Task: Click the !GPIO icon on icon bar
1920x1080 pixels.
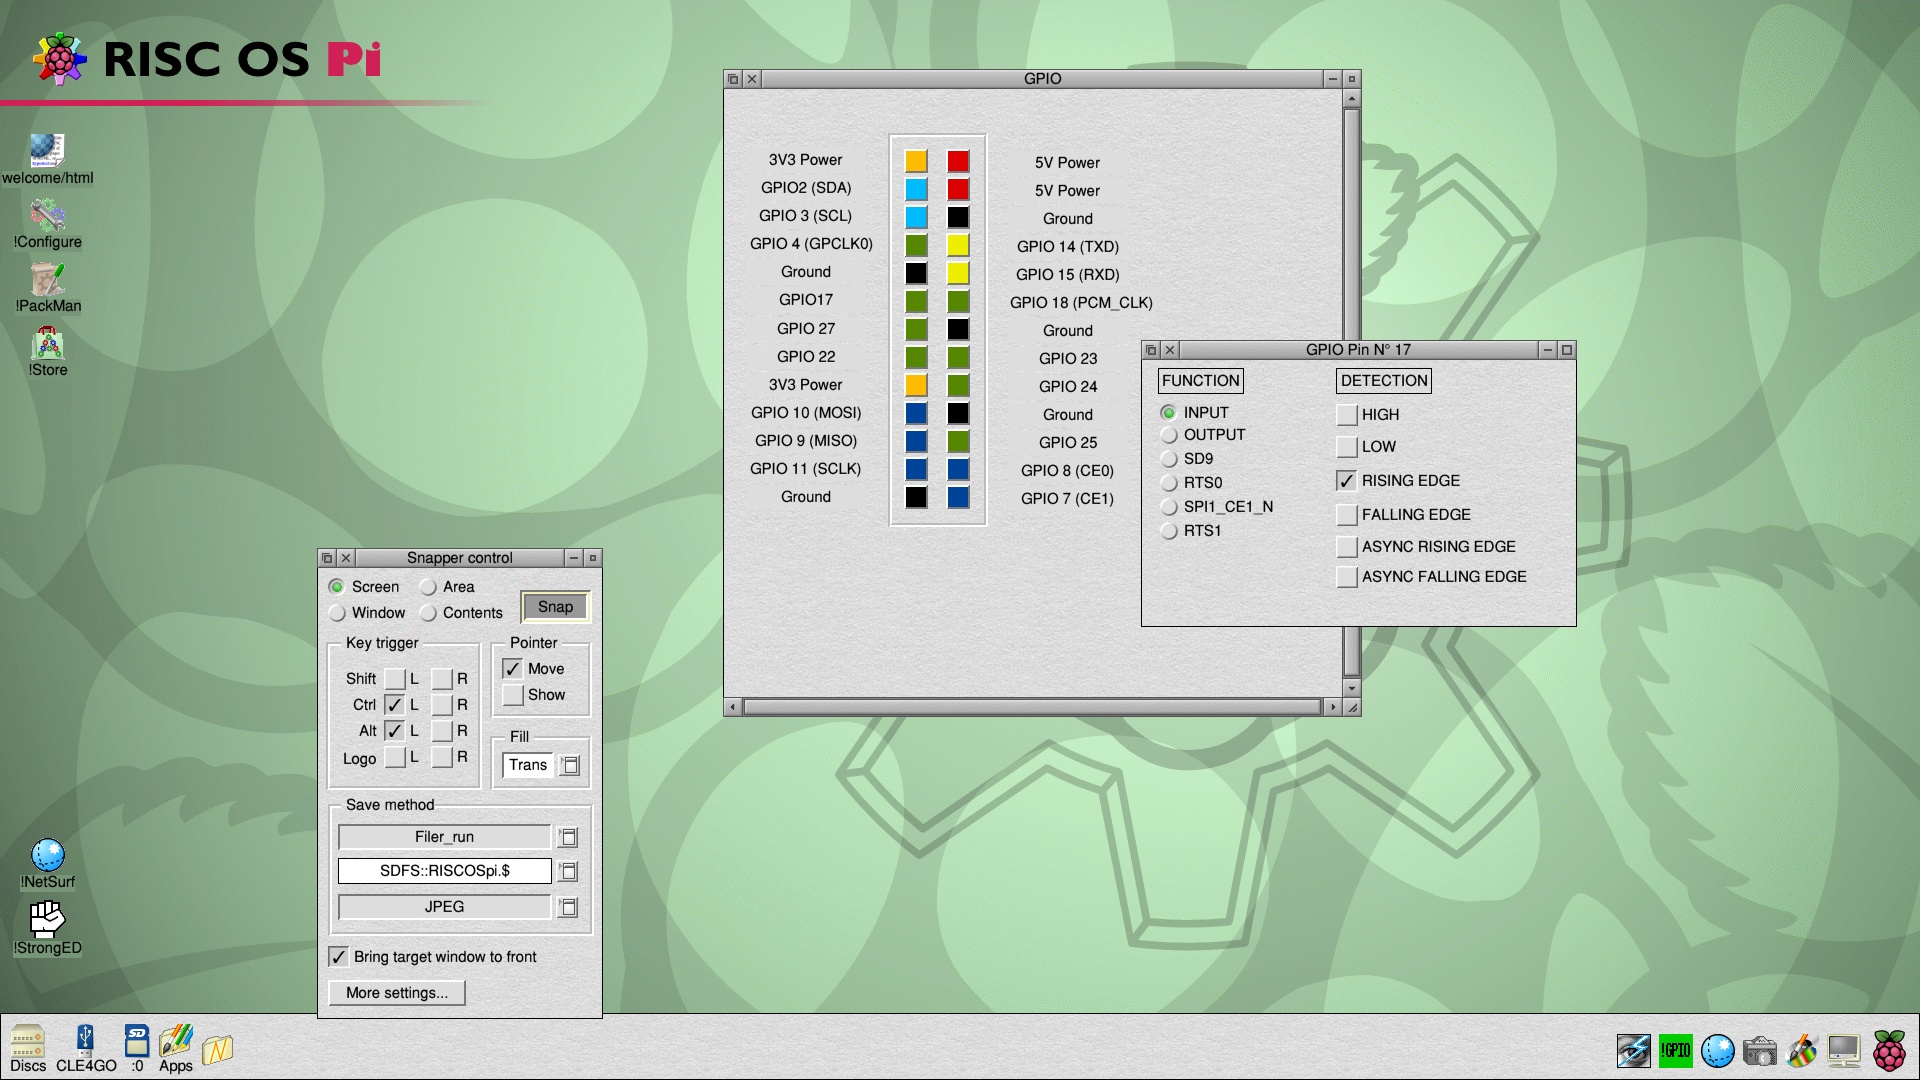Action: (x=1675, y=1050)
